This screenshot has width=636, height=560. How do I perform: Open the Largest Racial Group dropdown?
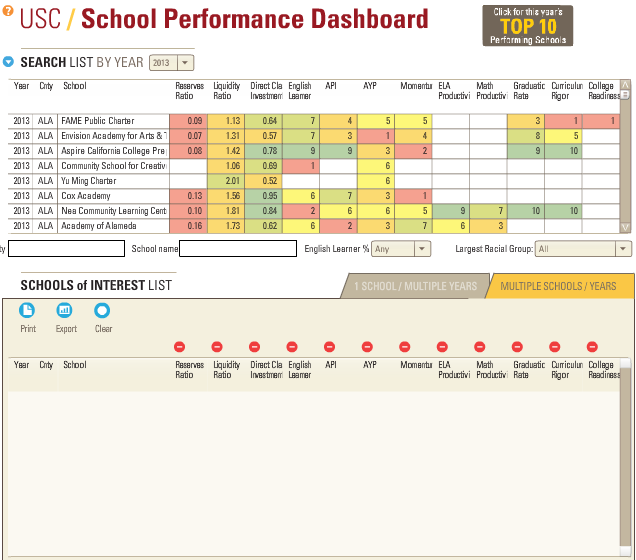[x=583, y=249]
